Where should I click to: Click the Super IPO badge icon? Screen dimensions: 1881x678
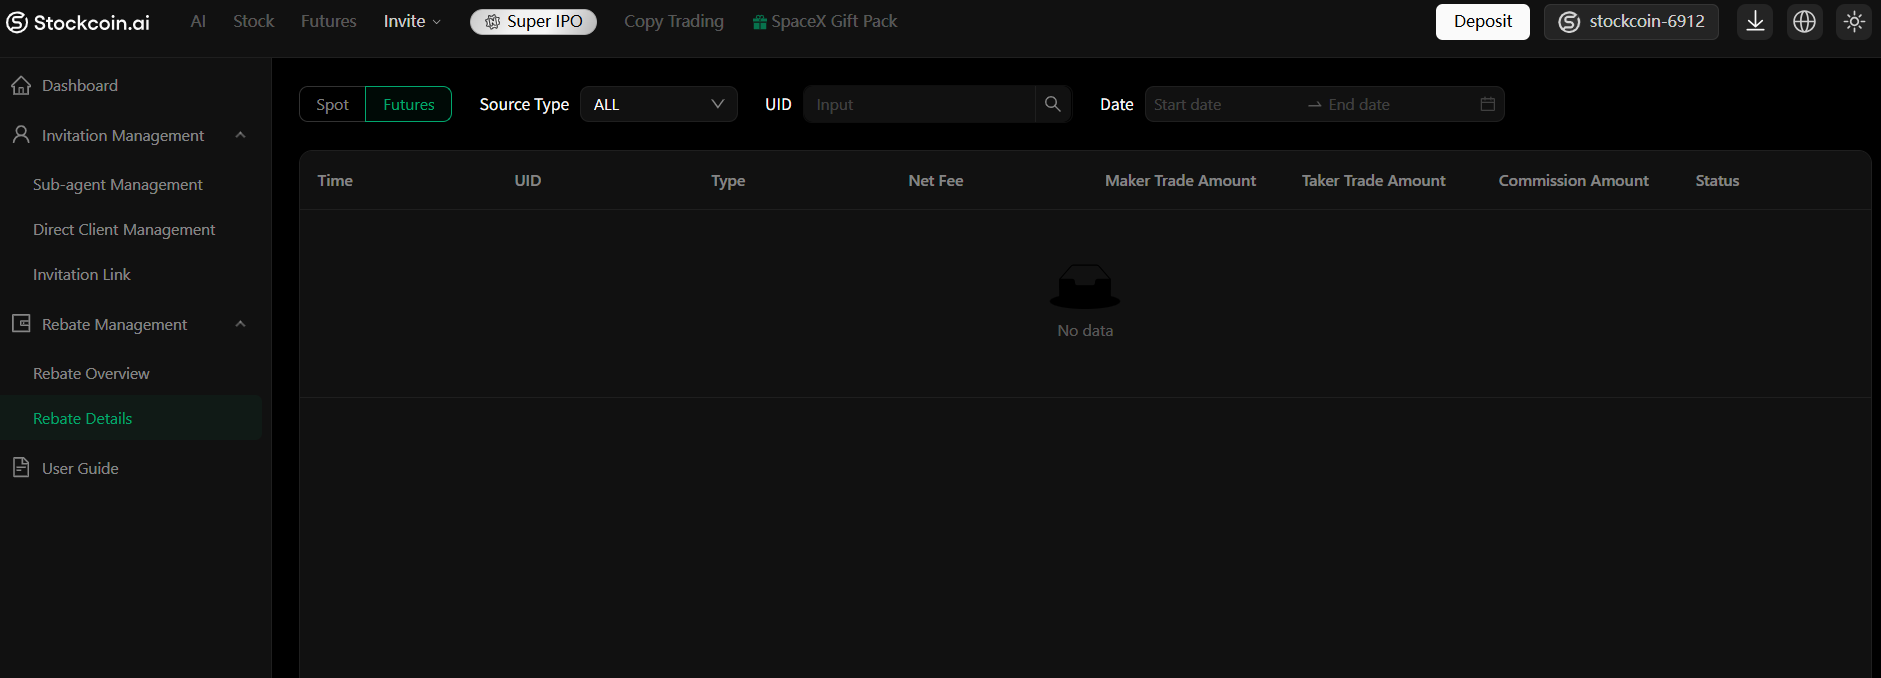coord(492,22)
